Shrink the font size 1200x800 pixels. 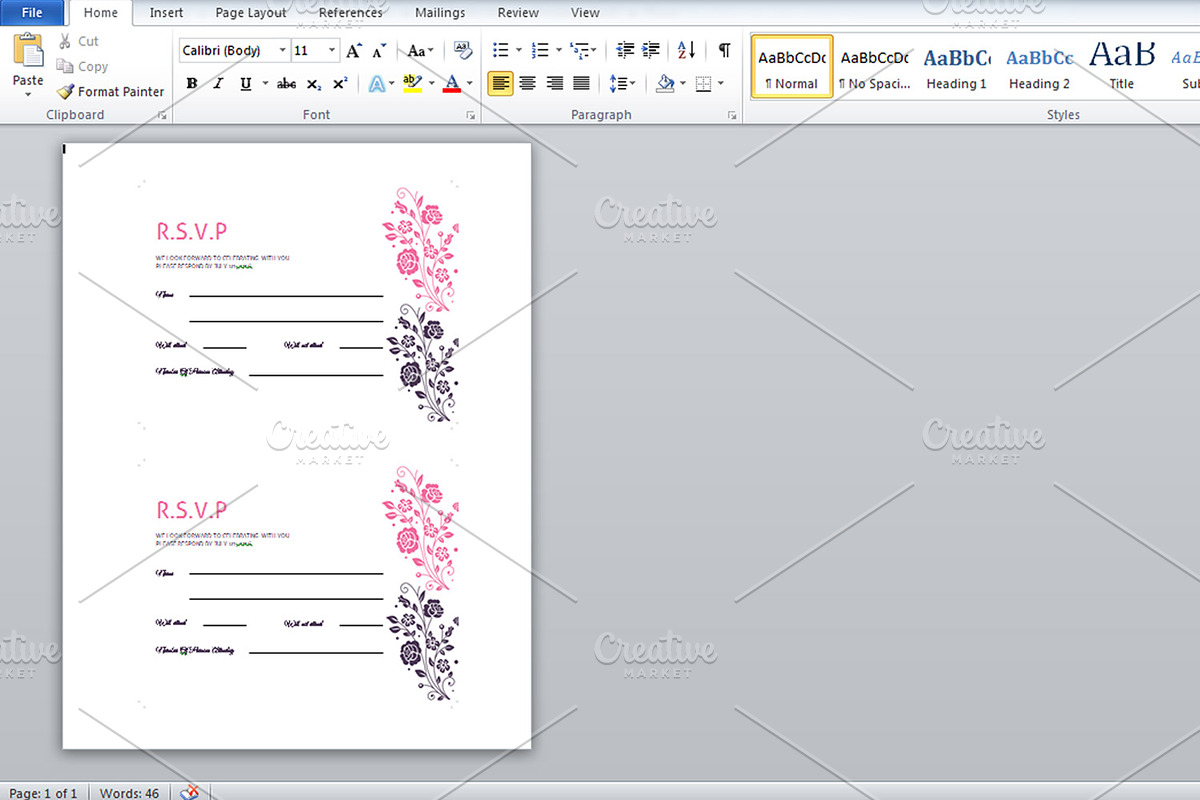click(379, 50)
